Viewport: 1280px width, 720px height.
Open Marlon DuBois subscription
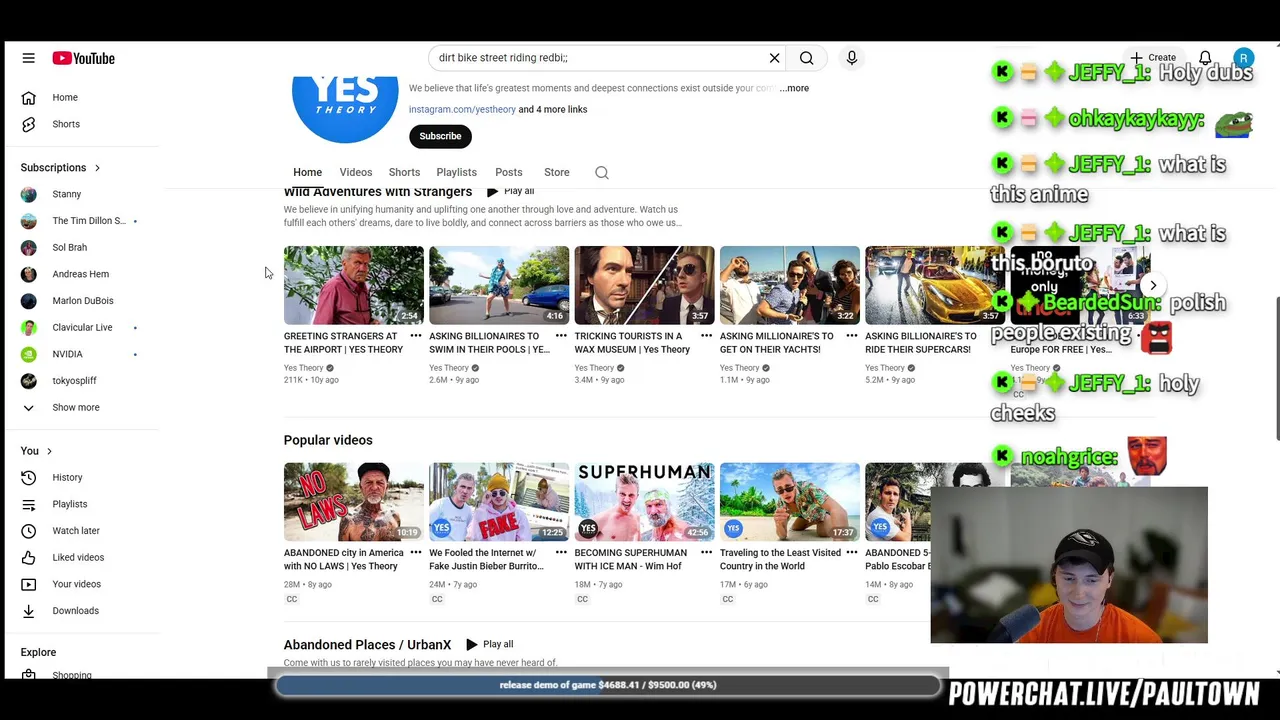(x=82, y=300)
